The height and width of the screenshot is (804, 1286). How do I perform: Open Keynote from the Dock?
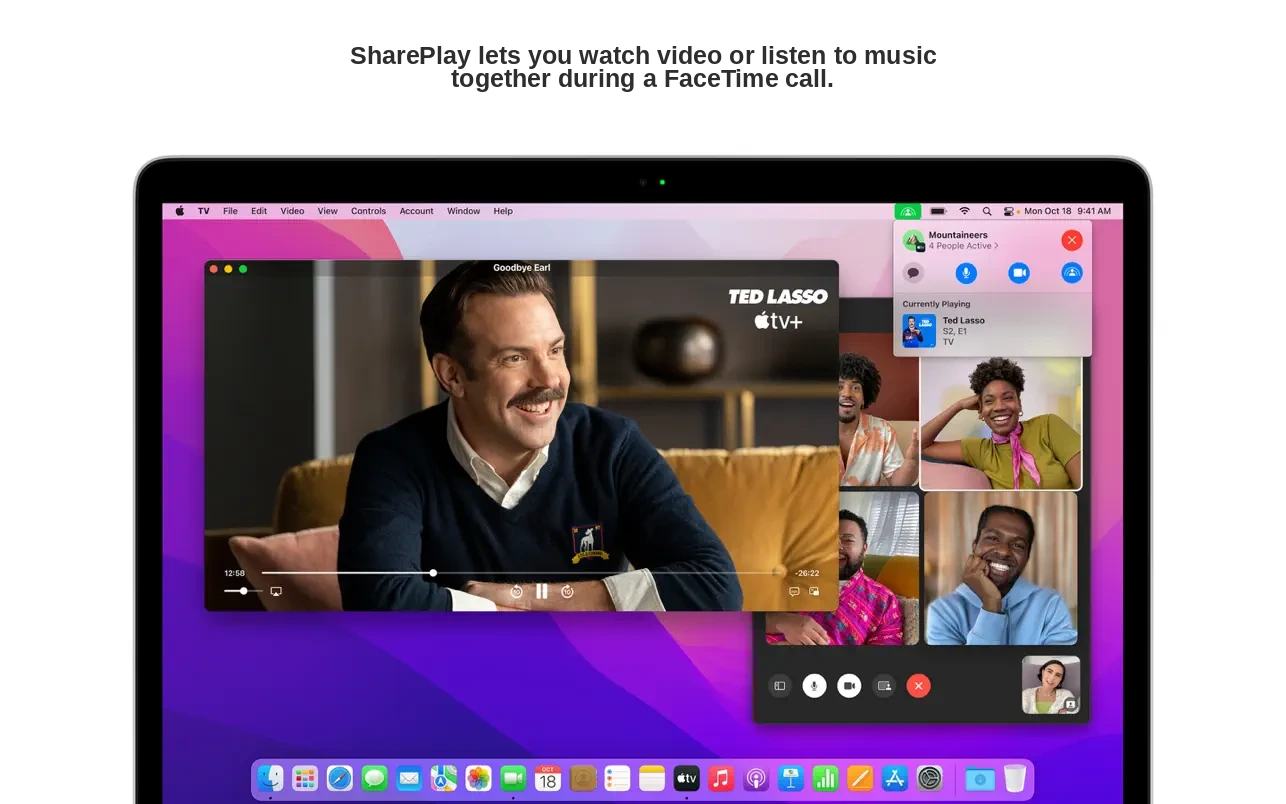791,778
